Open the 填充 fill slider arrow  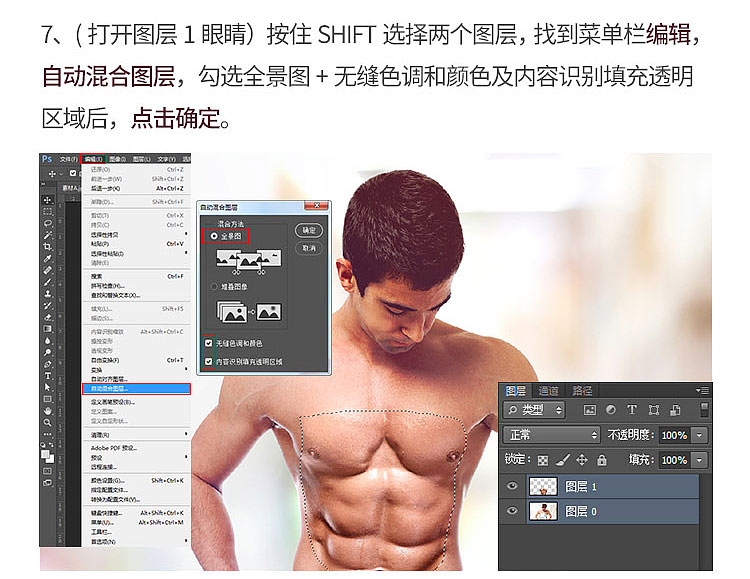[700, 460]
